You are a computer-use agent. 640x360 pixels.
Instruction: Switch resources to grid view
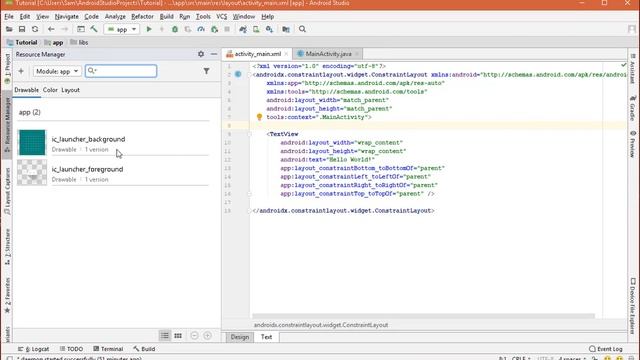click(x=178, y=336)
